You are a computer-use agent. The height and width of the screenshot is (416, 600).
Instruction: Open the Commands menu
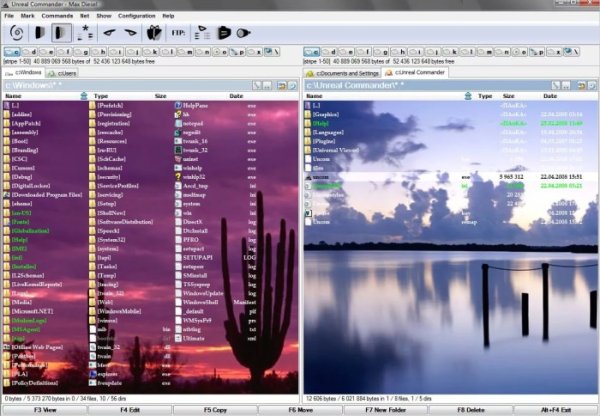click(x=57, y=16)
